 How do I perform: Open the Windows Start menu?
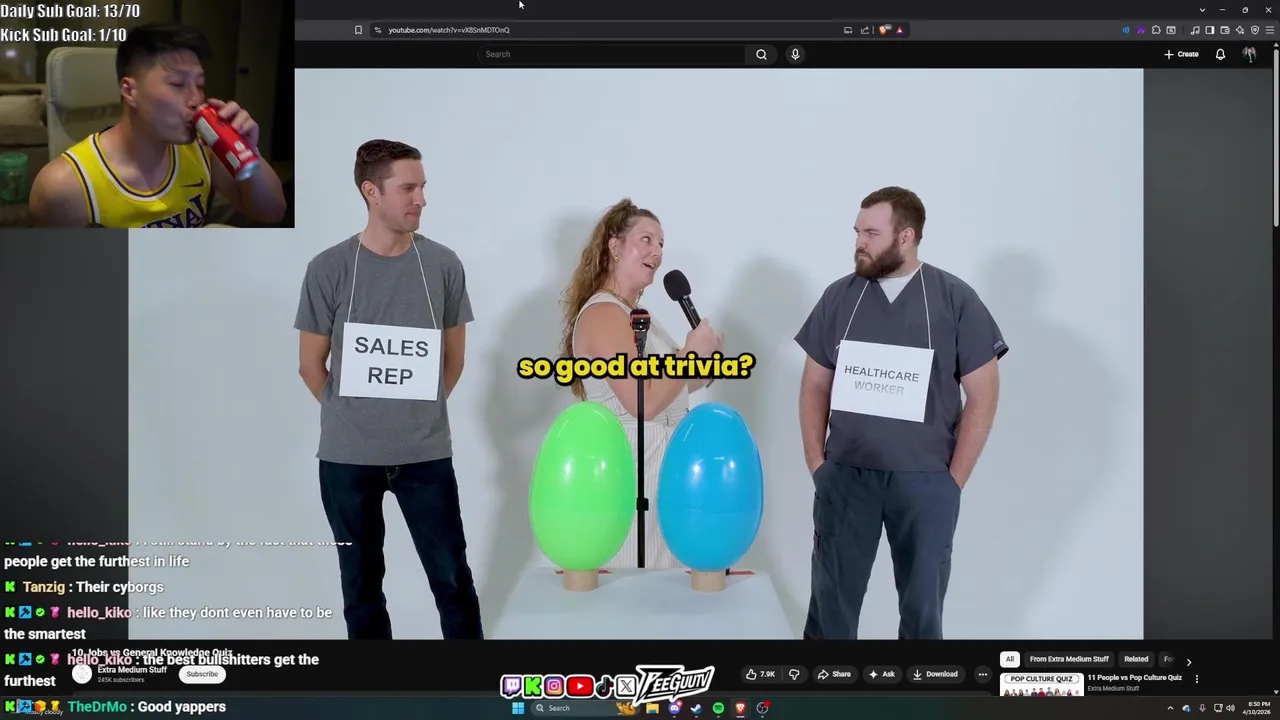coord(518,708)
